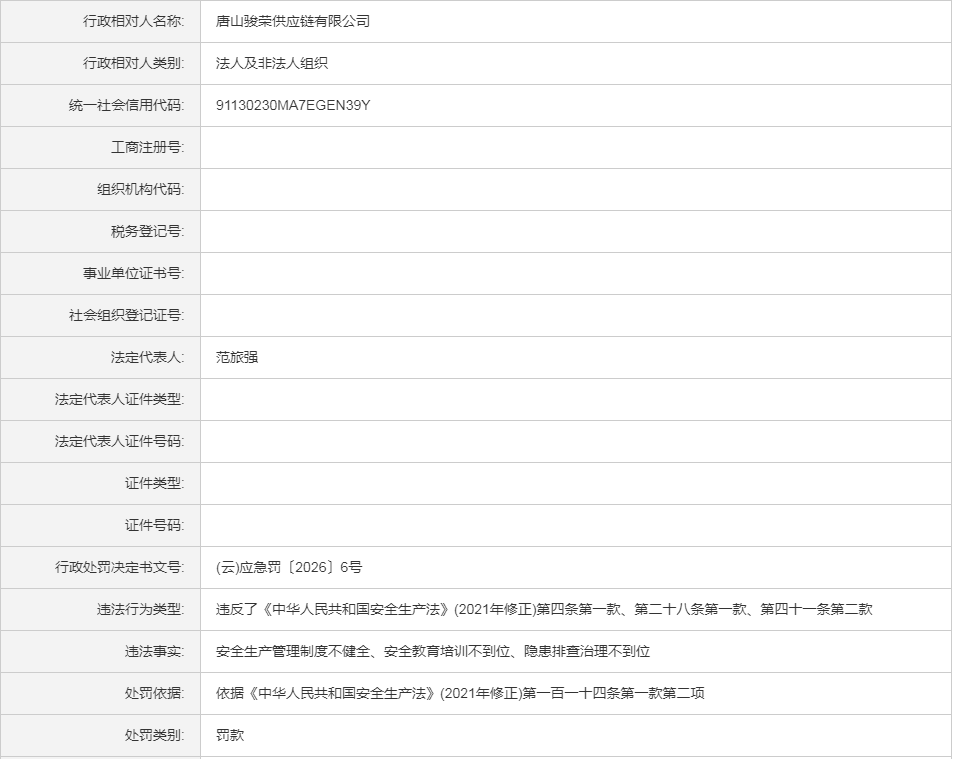Select the penalty document number (云)应急罚〔2026〕6号

(x=289, y=567)
